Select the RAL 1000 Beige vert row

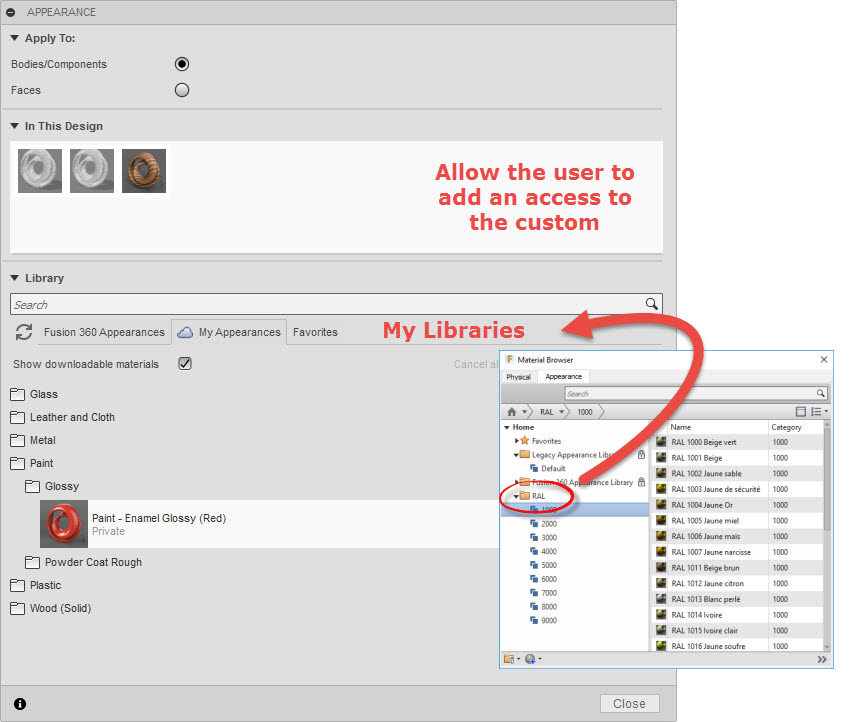coord(738,442)
